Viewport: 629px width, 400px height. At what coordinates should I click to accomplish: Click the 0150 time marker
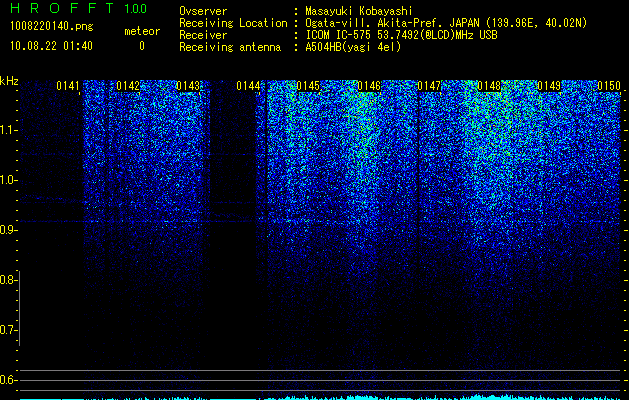coord(609,86)
